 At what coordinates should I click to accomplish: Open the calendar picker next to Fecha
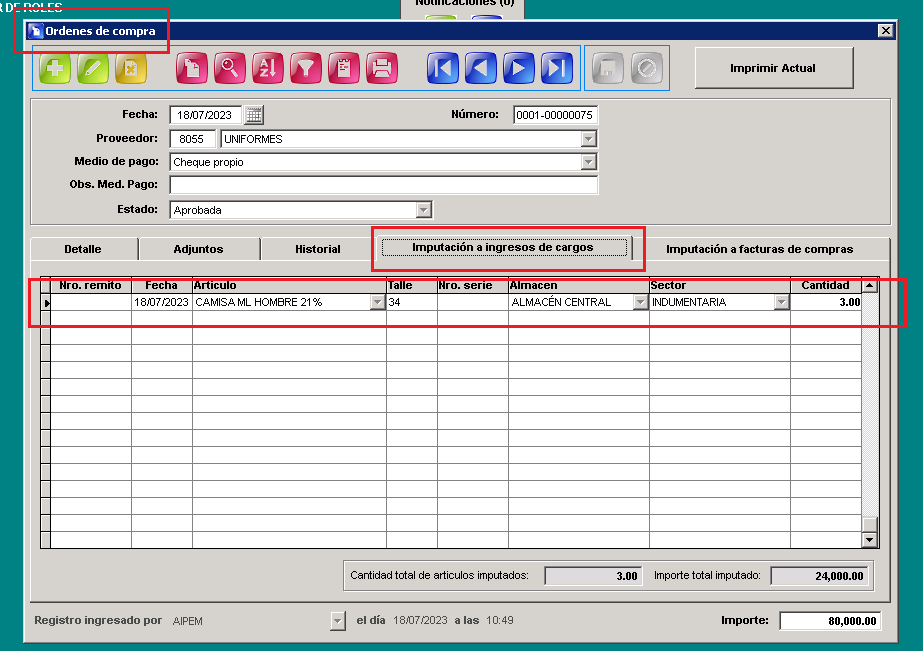pos(254,115)
